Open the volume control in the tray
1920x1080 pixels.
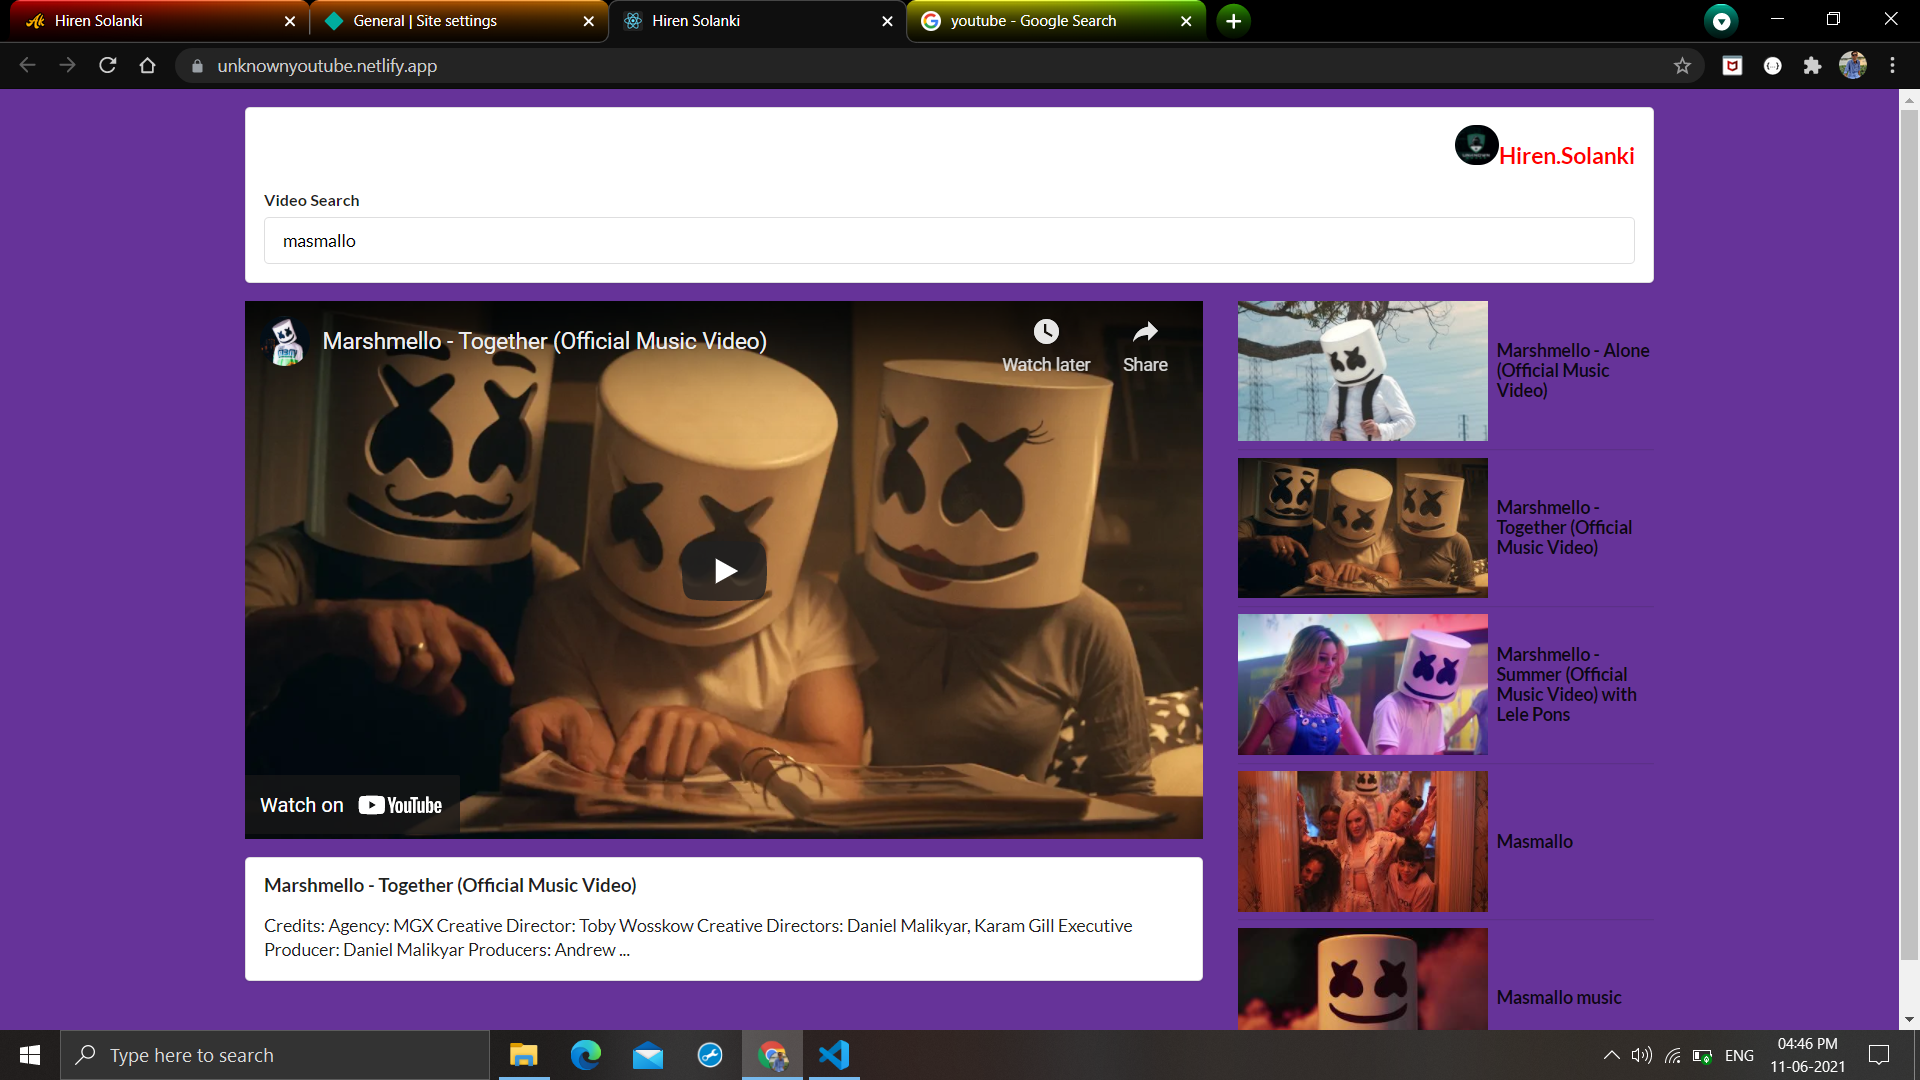[1641, 1055]
